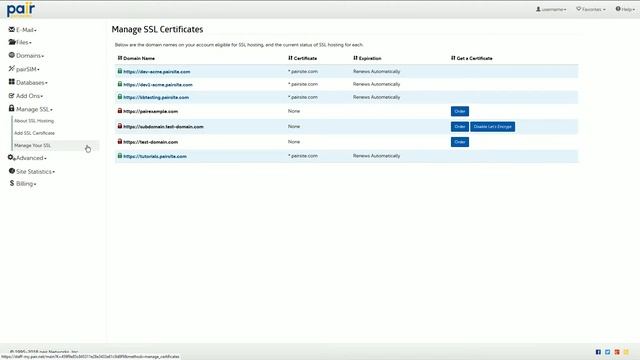Click green lock for bbtesting.pairsite.com

coord(120,97)
